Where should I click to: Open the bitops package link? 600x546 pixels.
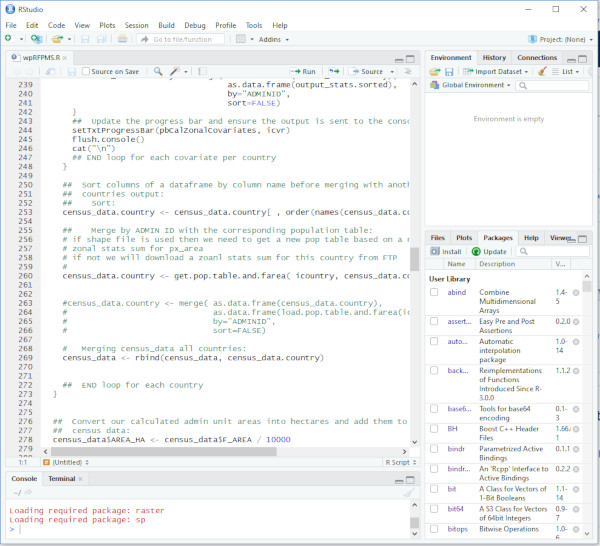458,529
